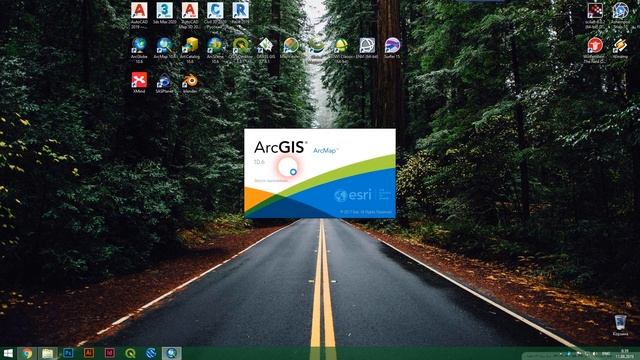Image resolution: width=640 pixels, height=360 pixels.
Task: Open the Wolfenstein desktop shortcut
Action: tap(595, 50)
